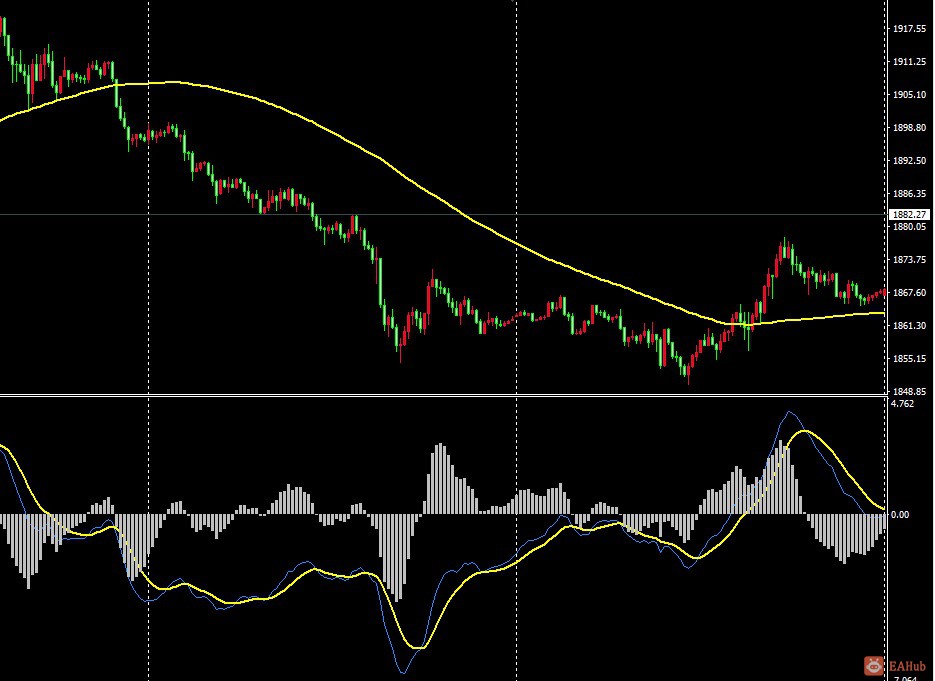Image resolution: width=935 pixels, height=681 pixels.
Task: Toggle the highlighted 1882.27 price tag
Action: (x=909, y=214)
